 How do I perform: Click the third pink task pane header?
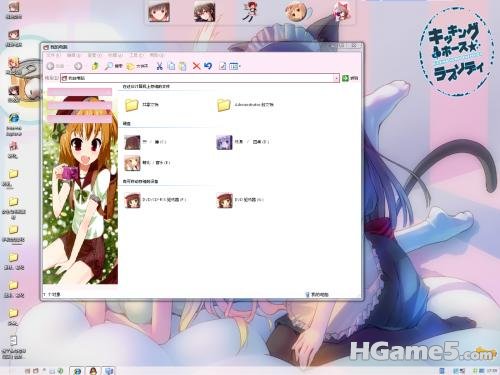click(x=79, y=119)
